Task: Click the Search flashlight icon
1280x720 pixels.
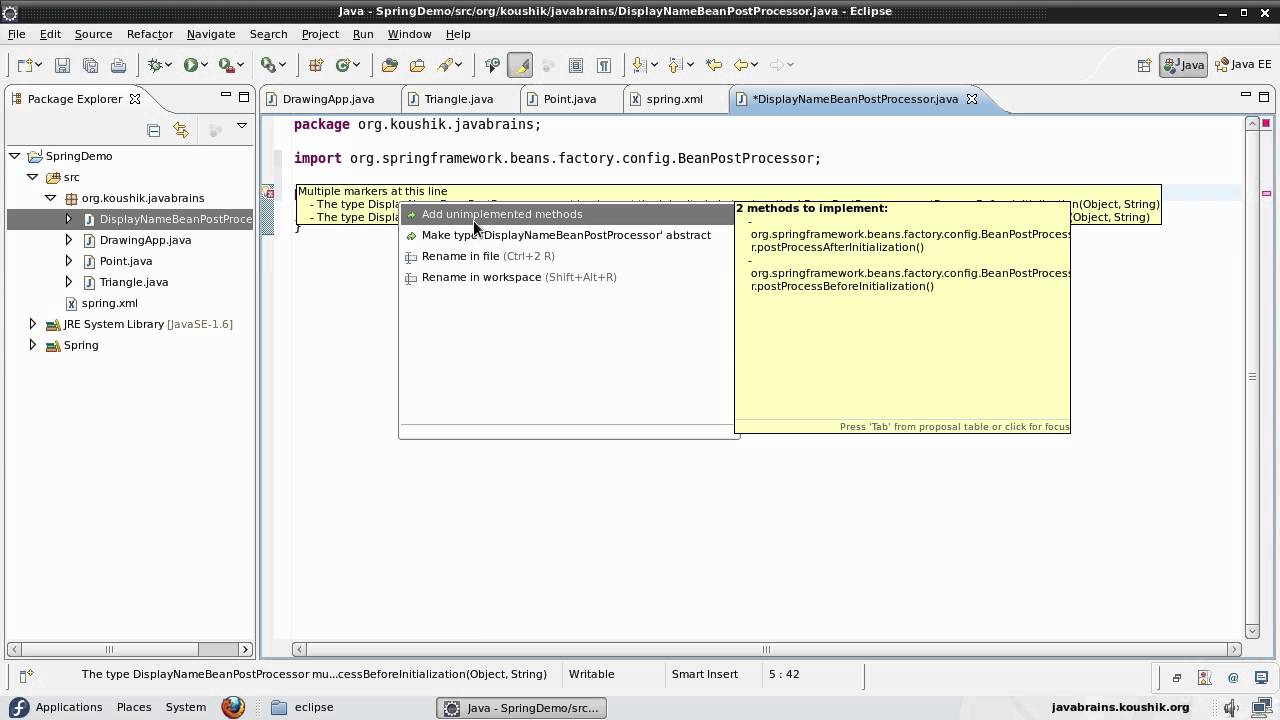Action: [x=447, y=65]
